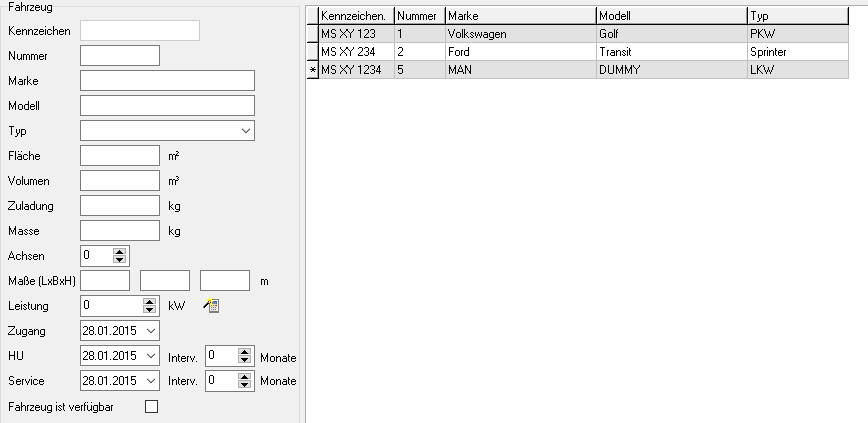Click the 'Ford' cell
The width and height of the screenshot is (868, 423).
click(521, 51)
